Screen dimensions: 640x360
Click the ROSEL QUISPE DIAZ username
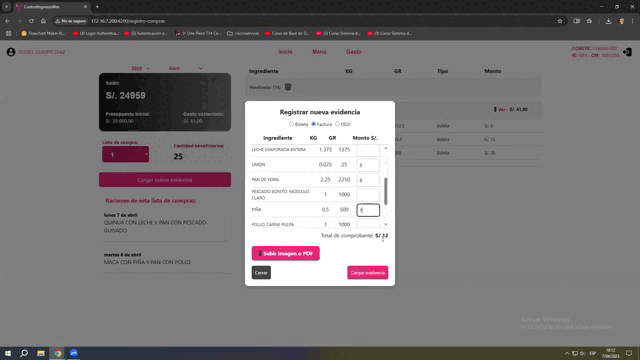pyautogui.click(x=42, y=52)
